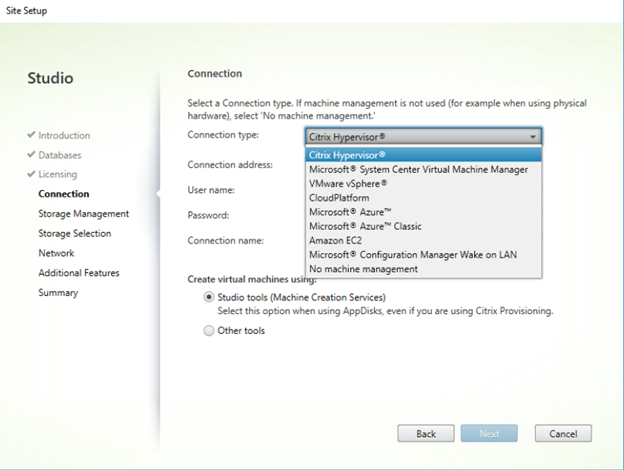Go to the Databases step
624x470 pixels.
click(x=60, y=155)
